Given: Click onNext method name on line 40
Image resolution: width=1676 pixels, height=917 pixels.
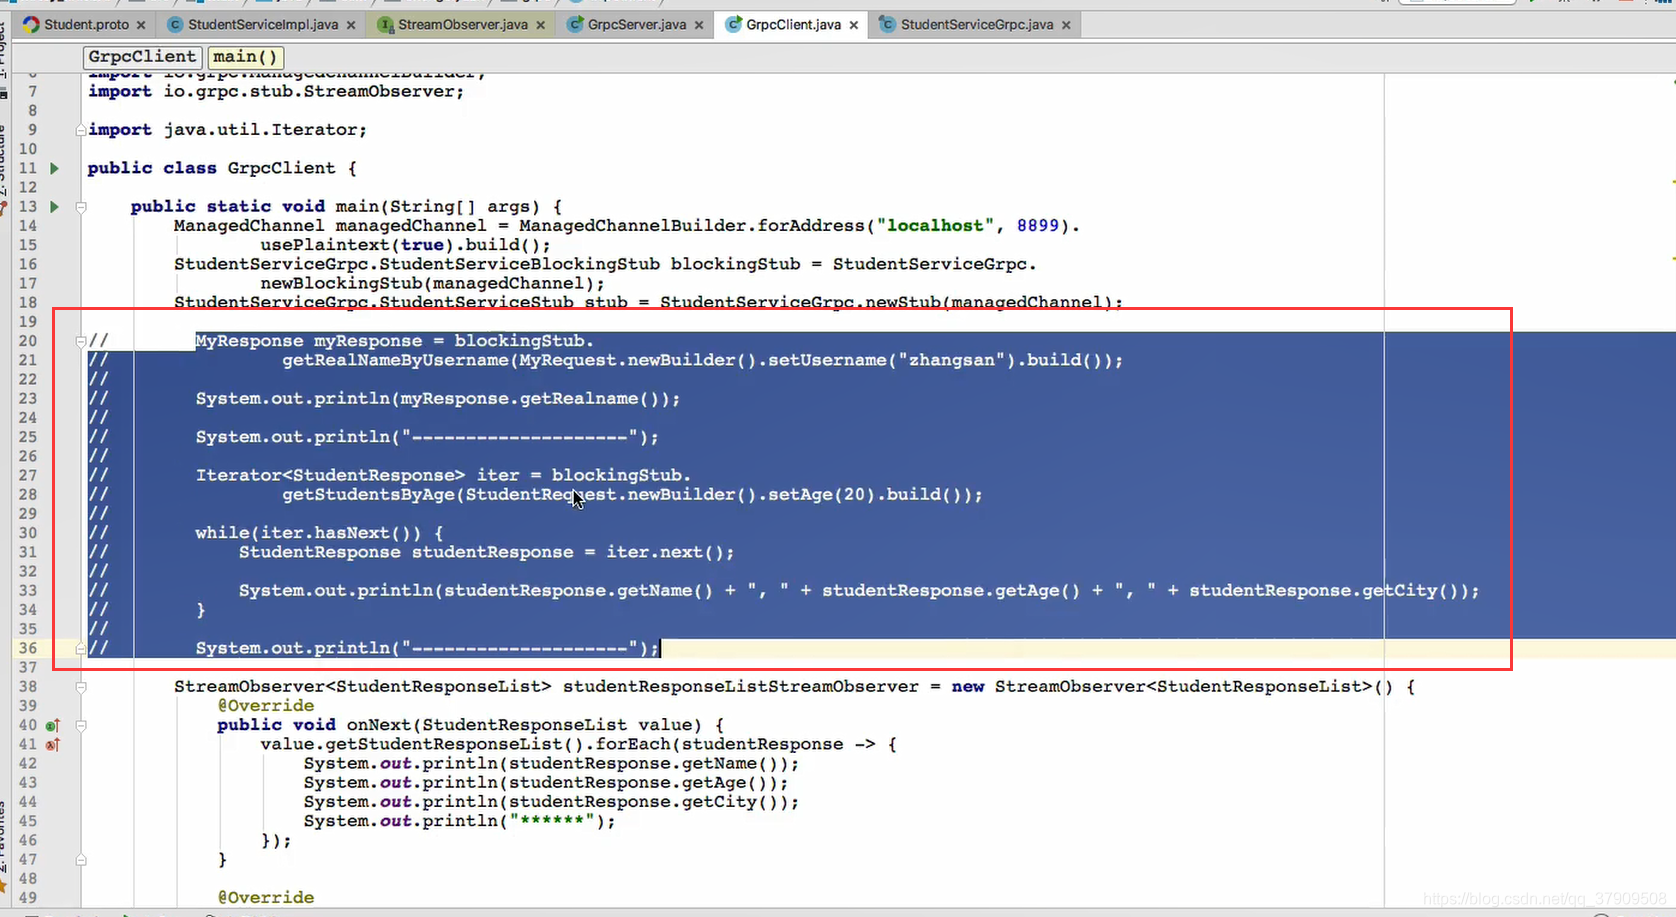Looking at the screenshot, I should (x=379, y=726).
